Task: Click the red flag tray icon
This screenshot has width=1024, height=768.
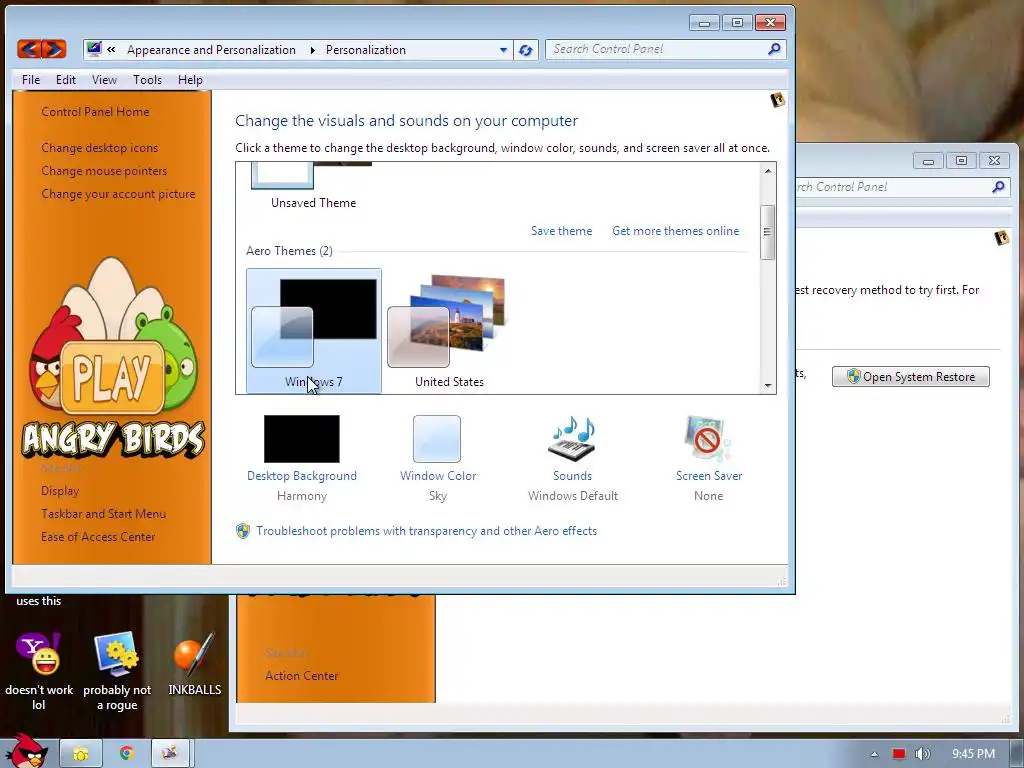Action: [899, 754]
